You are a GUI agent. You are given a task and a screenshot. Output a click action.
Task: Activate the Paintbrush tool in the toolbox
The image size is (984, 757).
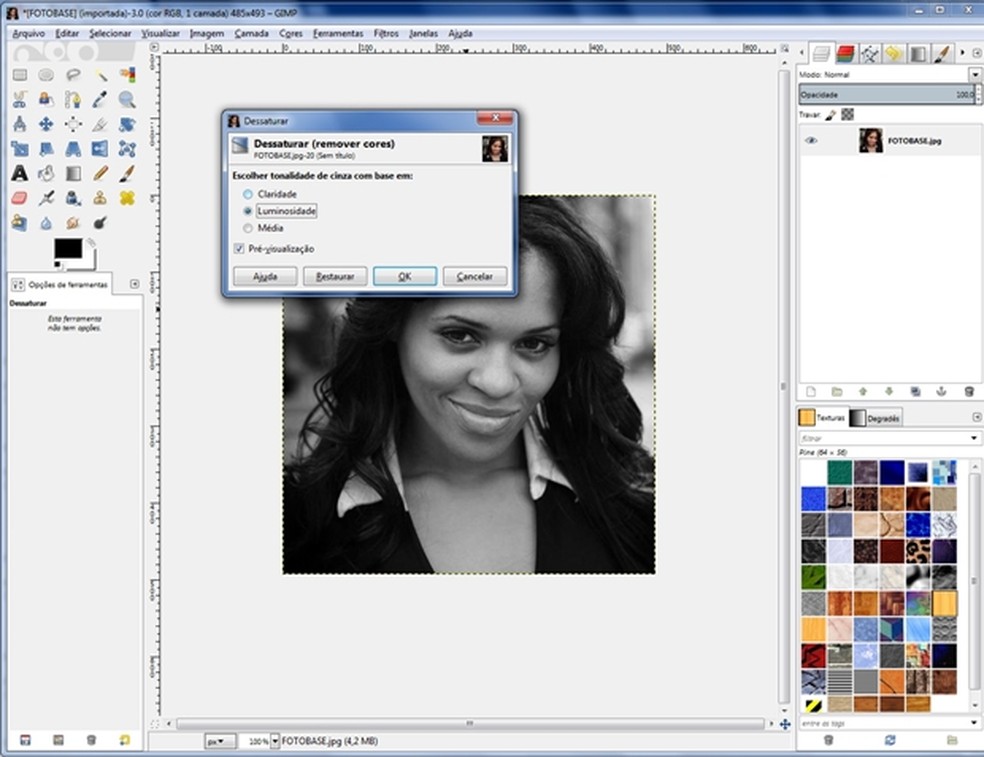127,173
